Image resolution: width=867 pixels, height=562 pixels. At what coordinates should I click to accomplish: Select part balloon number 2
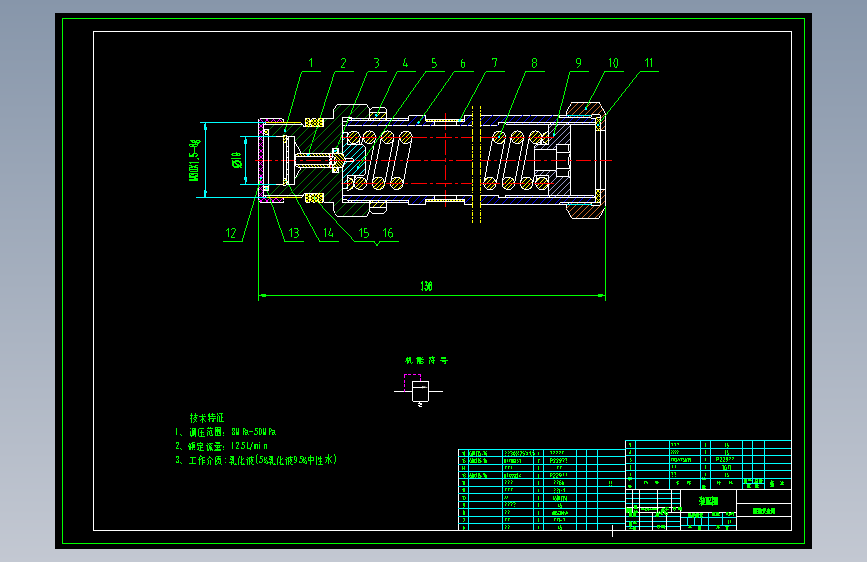click(x=343, y=63)
